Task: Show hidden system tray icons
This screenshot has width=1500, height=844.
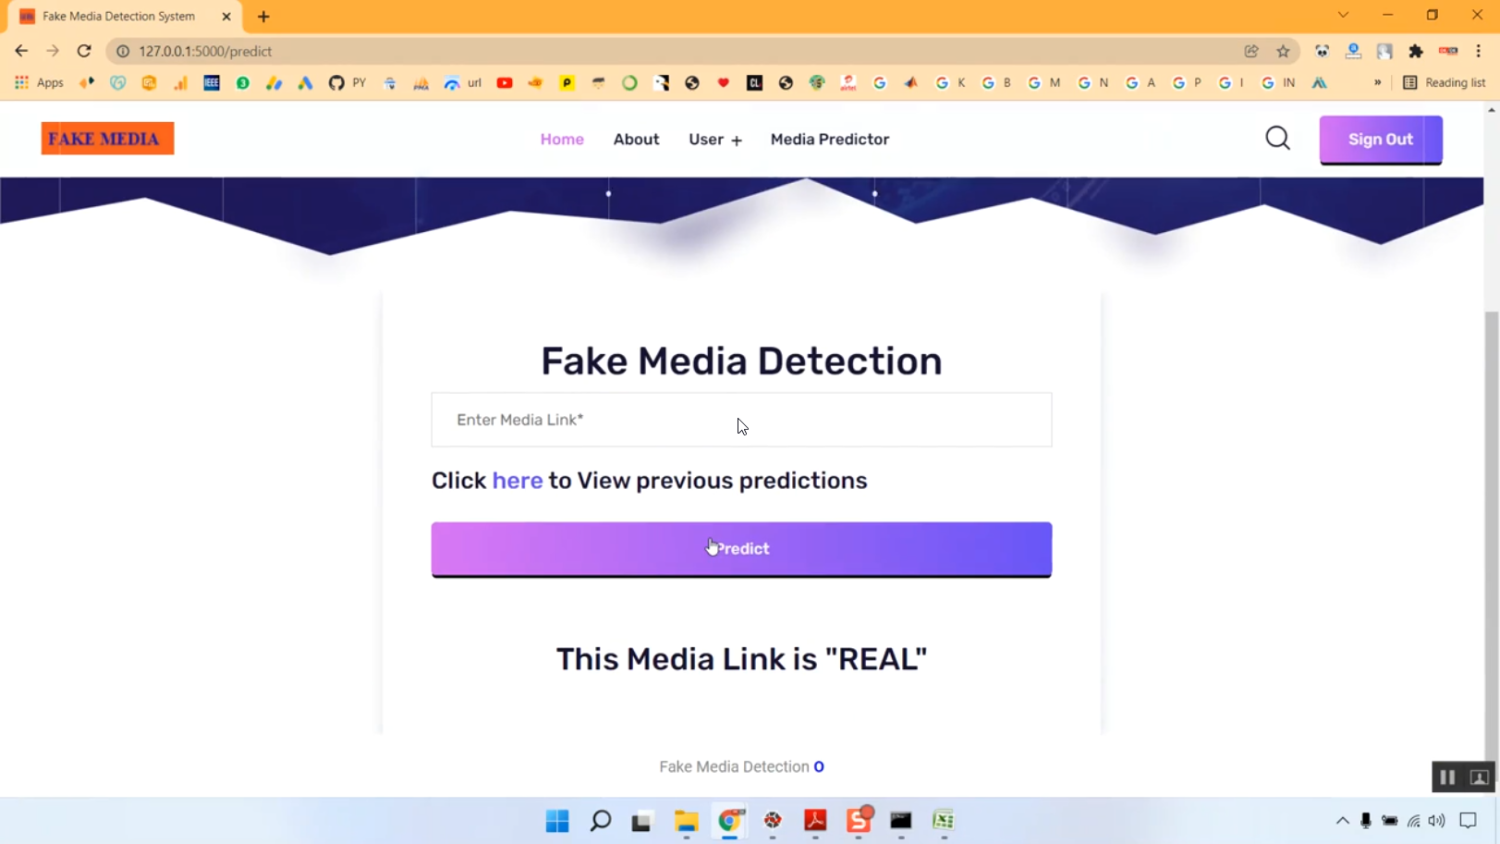Action: tap(1342, 821)
